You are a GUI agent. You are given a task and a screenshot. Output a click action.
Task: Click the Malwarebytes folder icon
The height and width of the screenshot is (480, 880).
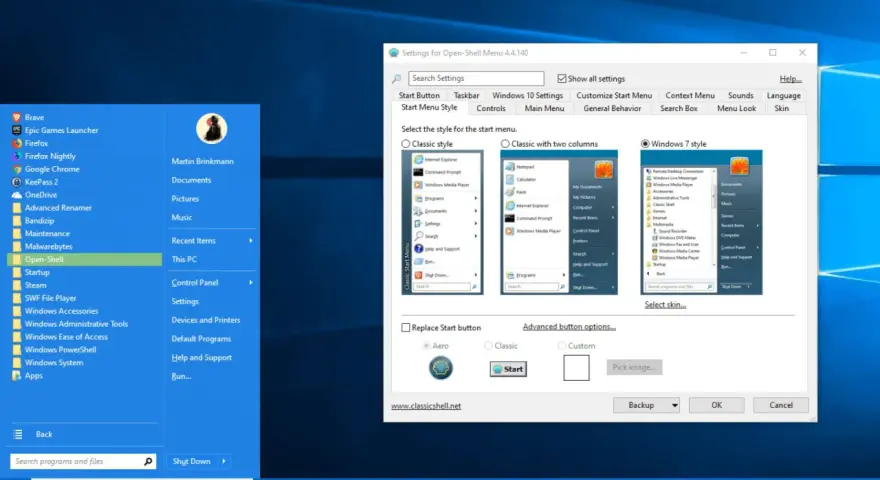[x=17, y=246]
